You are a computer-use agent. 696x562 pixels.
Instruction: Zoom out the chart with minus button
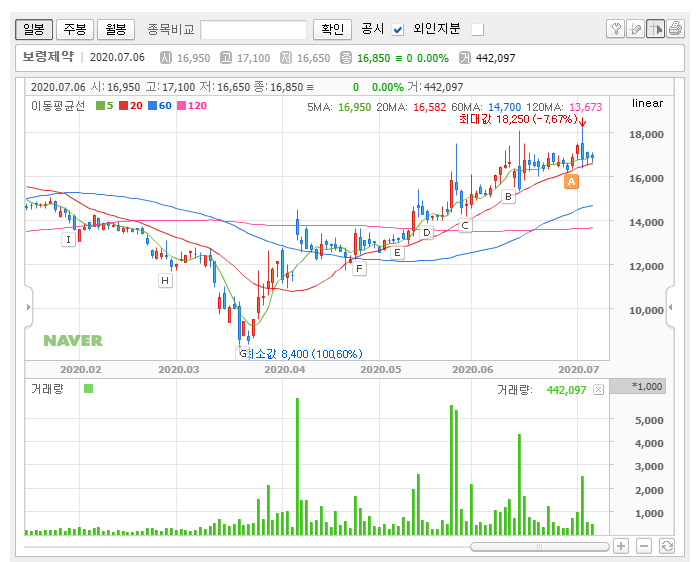(x=644, y=546)
